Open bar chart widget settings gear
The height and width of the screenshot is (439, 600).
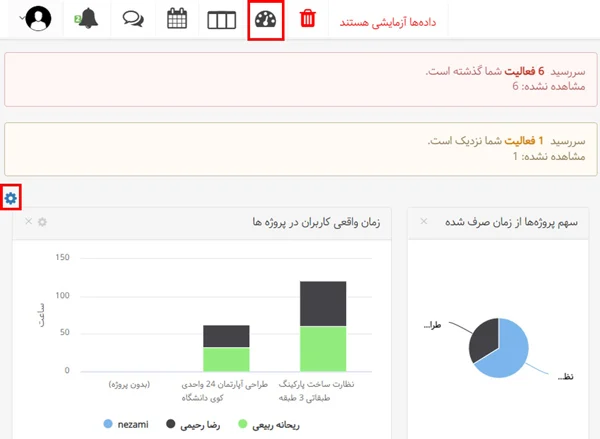click(x=42, y=222)
